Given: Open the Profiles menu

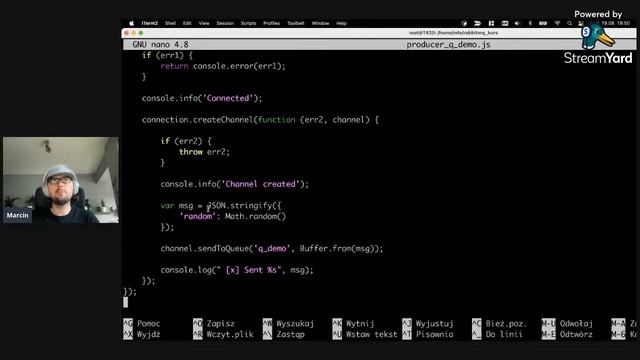Looking at the screenshot, I should tap(271, 23).
